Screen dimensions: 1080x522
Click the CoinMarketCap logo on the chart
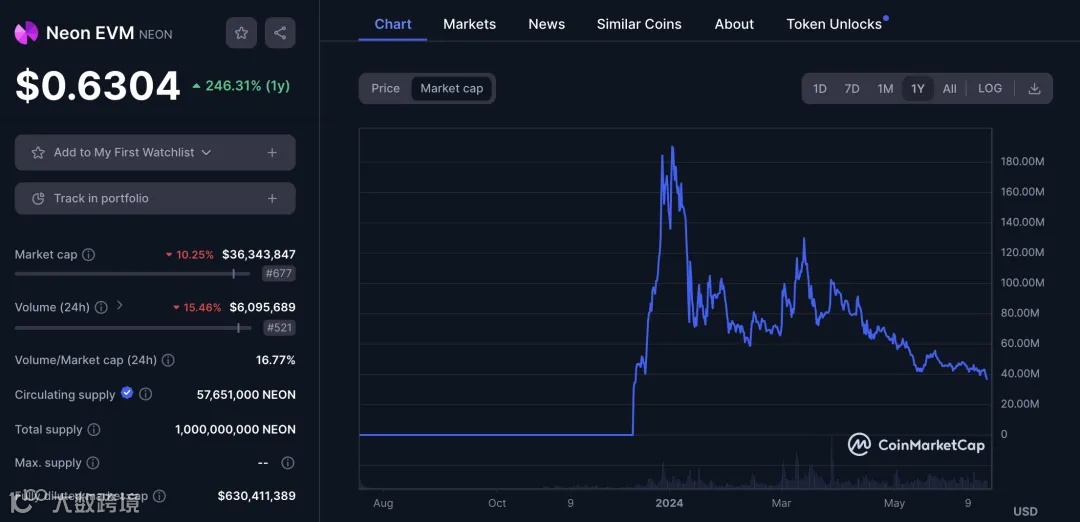point(916,445)
